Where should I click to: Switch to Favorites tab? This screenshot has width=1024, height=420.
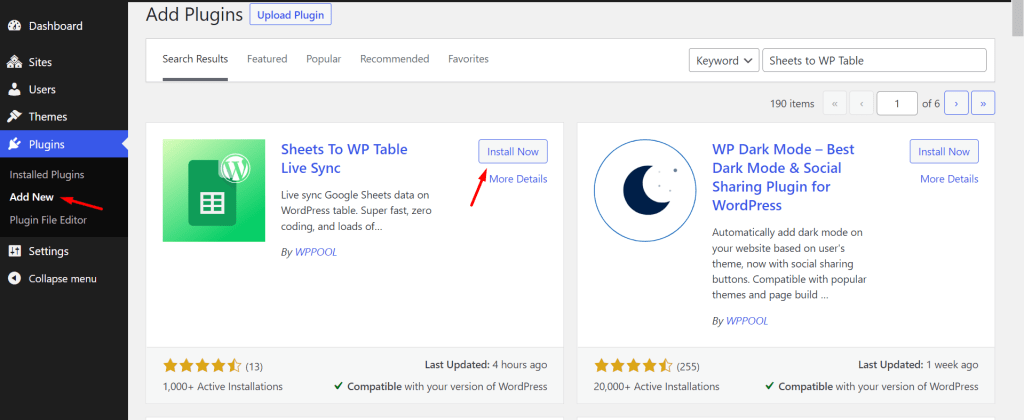[468, 59]
